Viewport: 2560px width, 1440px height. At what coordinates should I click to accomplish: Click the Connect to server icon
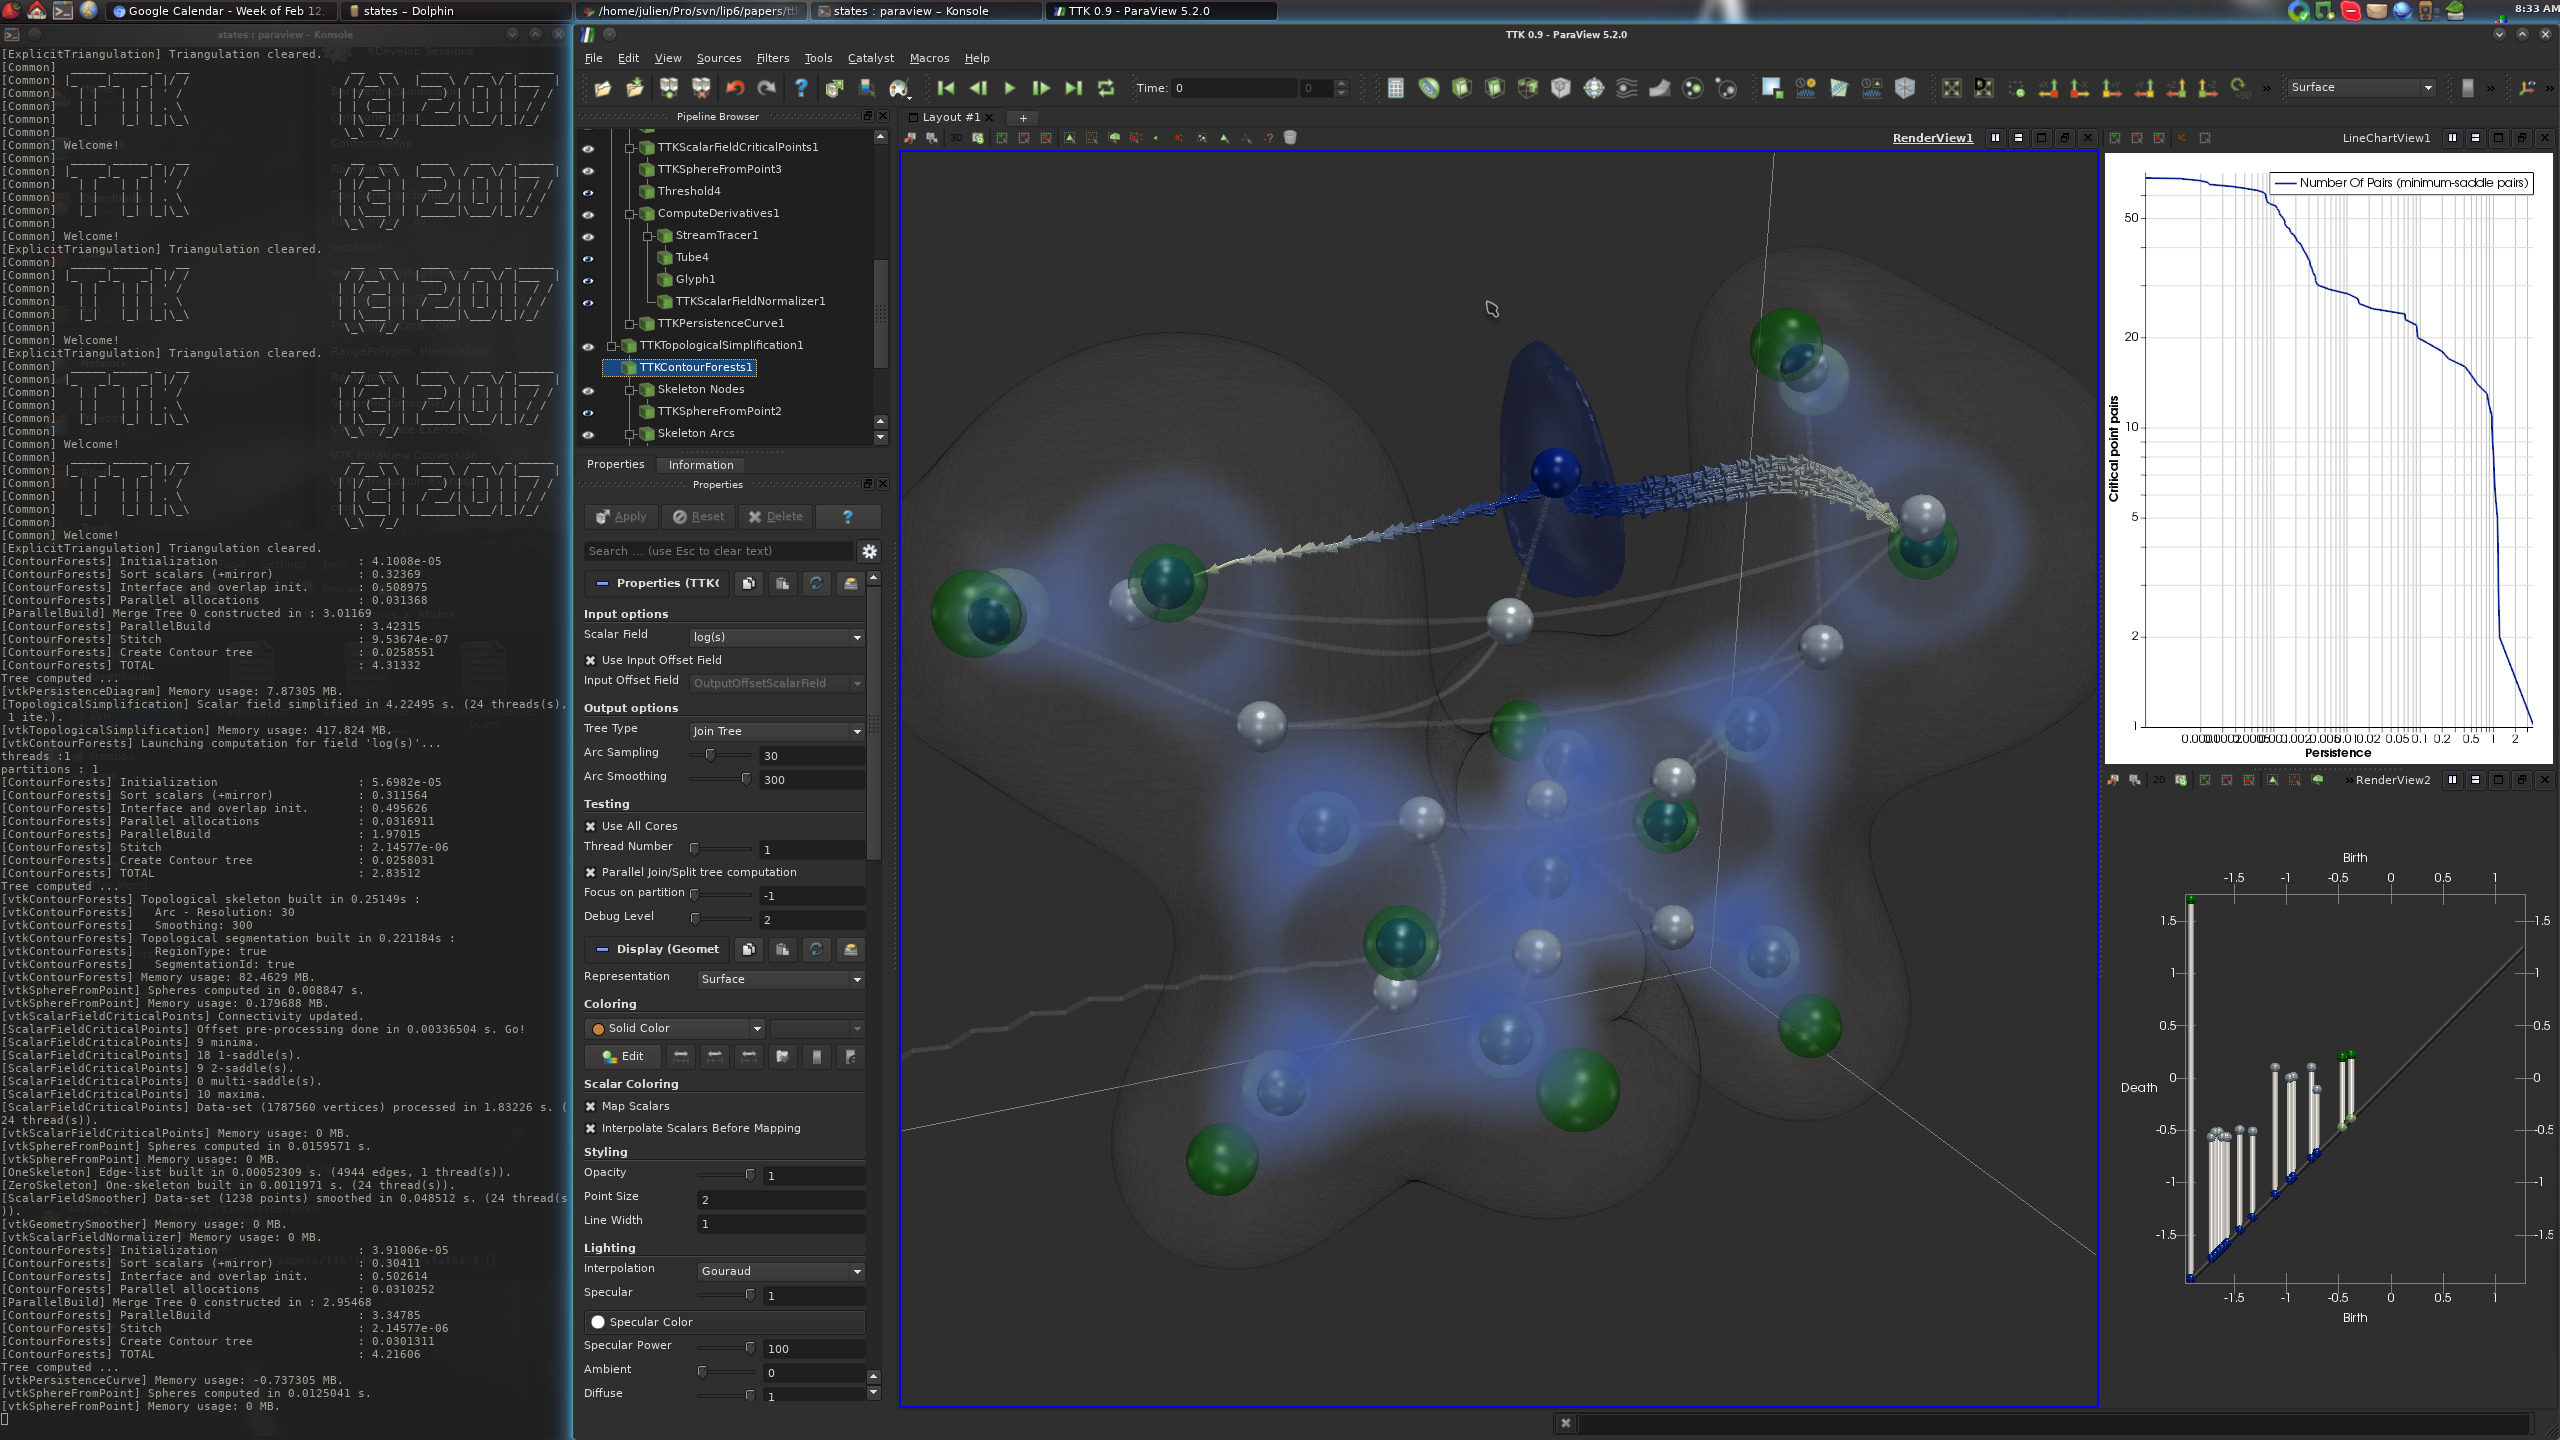point(668,89)
